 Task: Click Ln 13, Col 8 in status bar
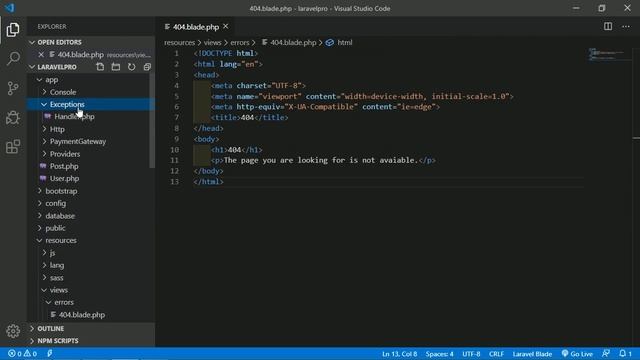tap(400, 354)
